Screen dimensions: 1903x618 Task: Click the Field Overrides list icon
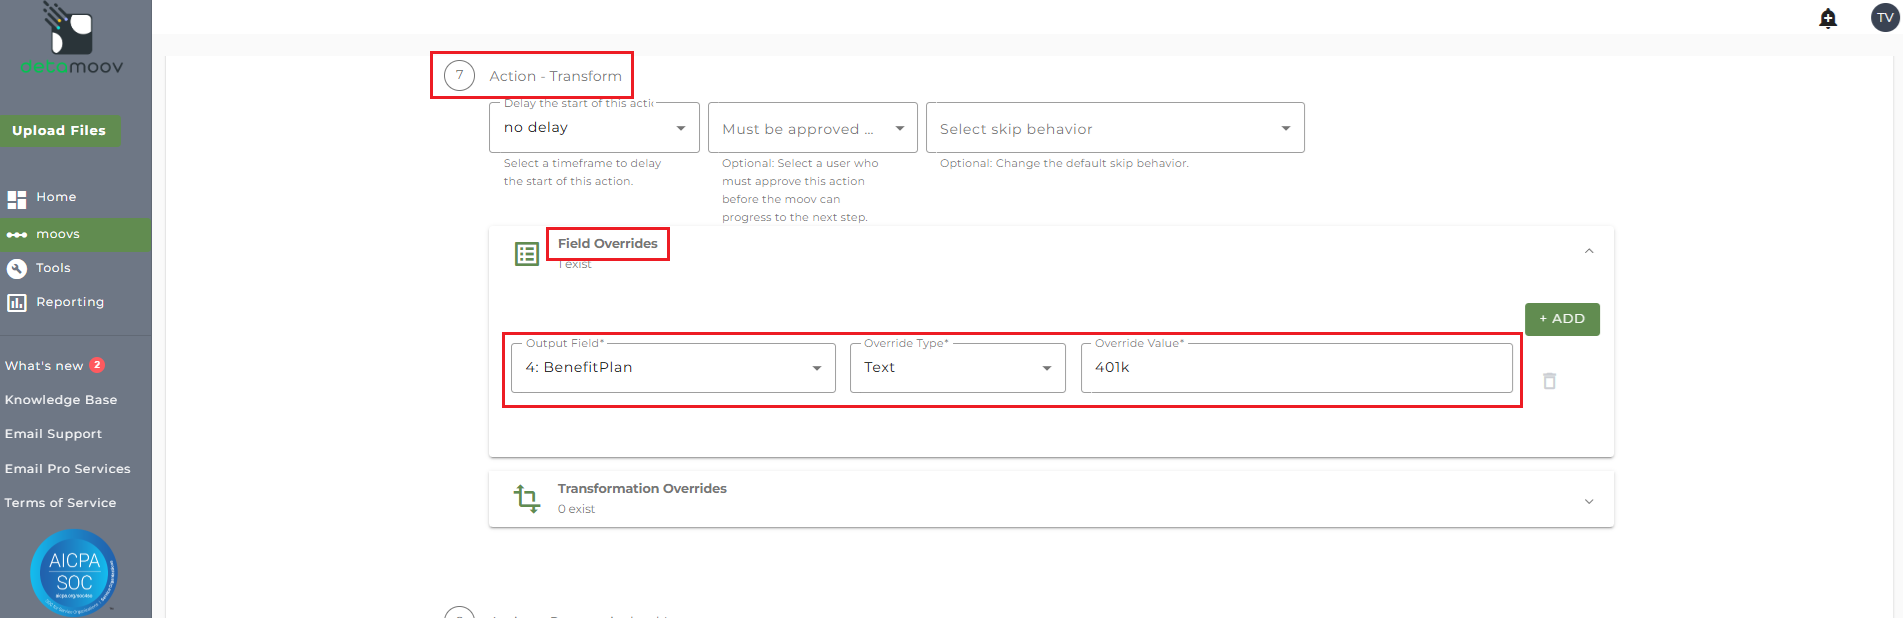click(x=526, y=254)
